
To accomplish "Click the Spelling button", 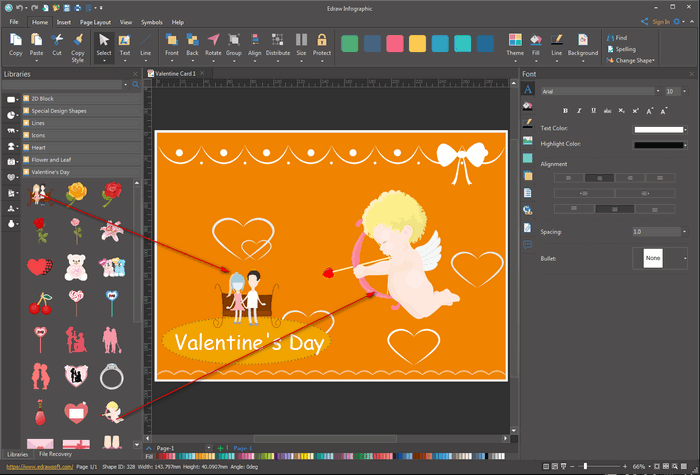I will coord(625,49).
